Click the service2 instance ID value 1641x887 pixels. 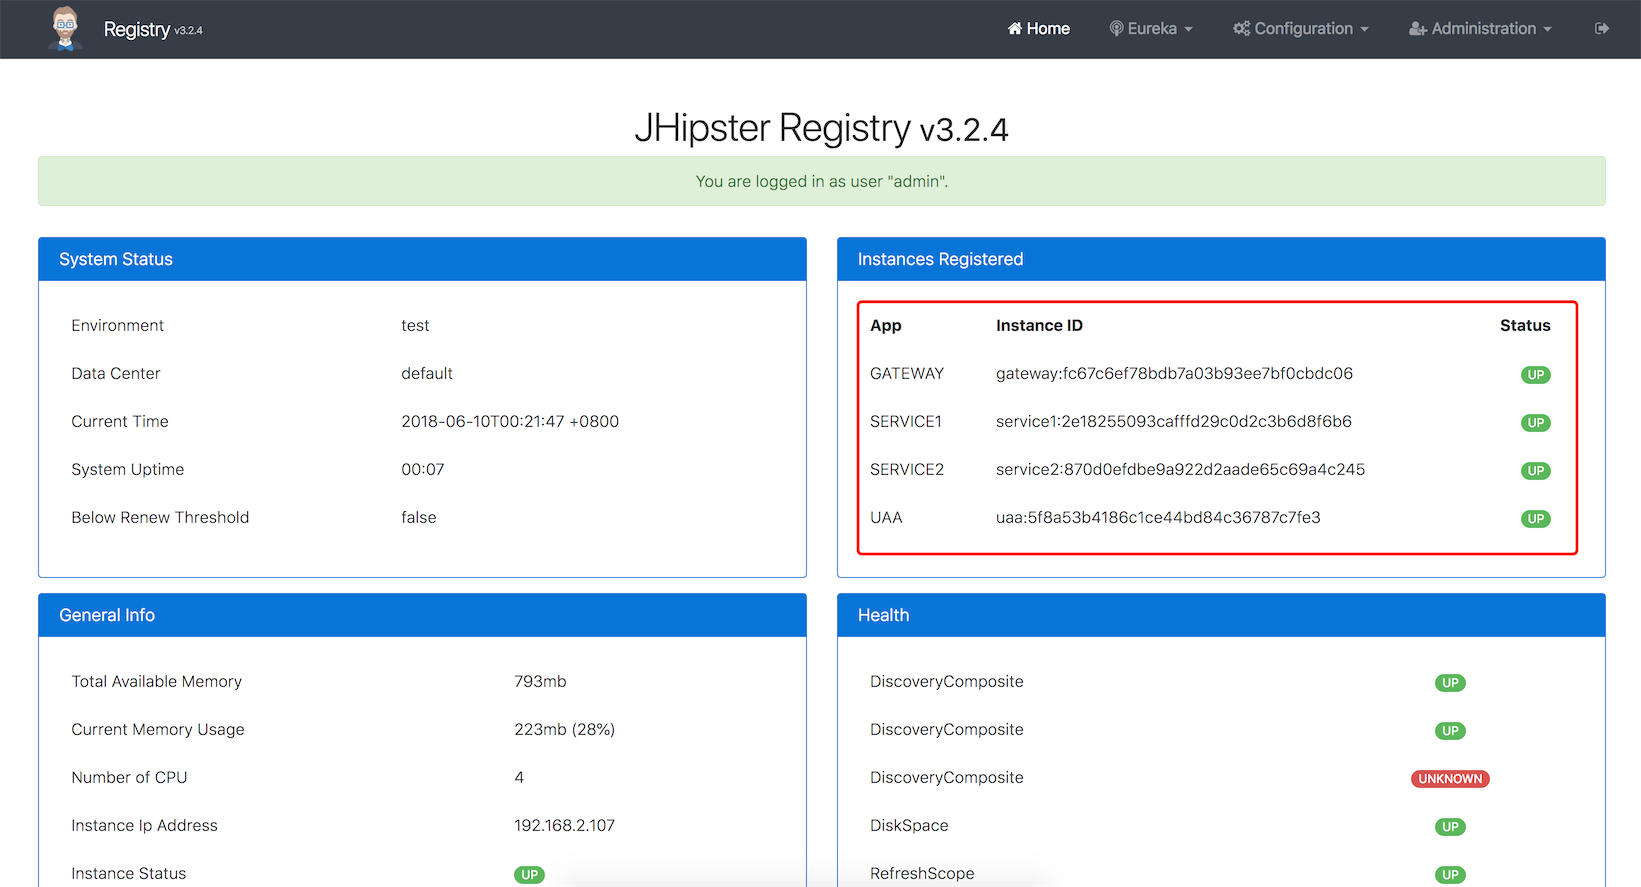[1180, 469]
